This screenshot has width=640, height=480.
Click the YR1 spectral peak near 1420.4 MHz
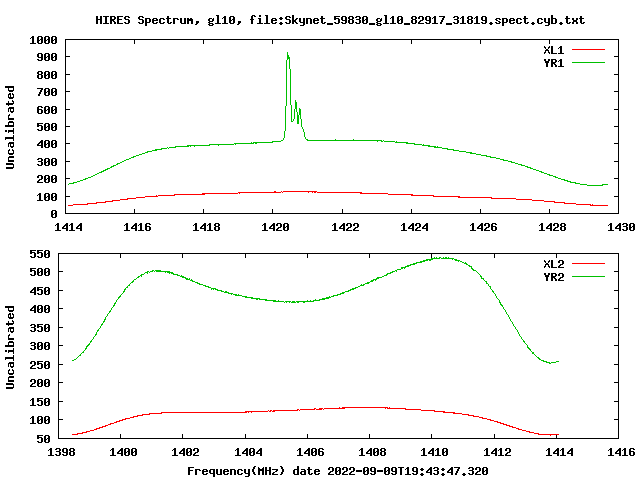click(288, 54)
